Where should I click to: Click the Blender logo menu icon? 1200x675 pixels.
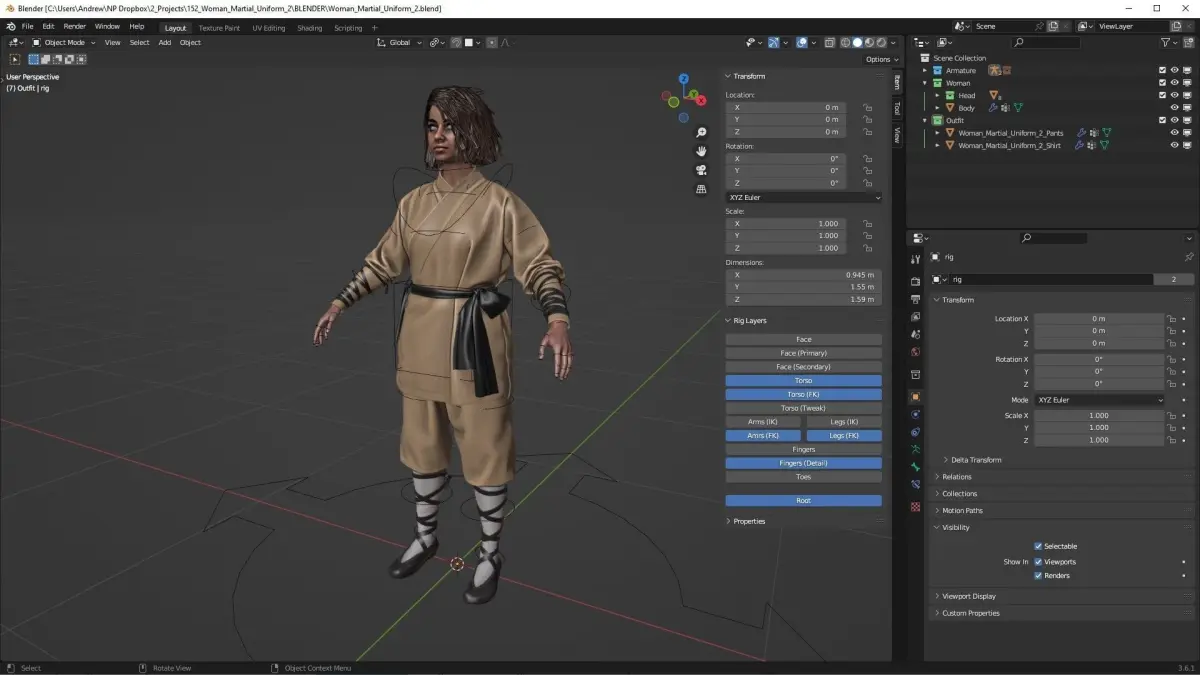click(10, 26)
